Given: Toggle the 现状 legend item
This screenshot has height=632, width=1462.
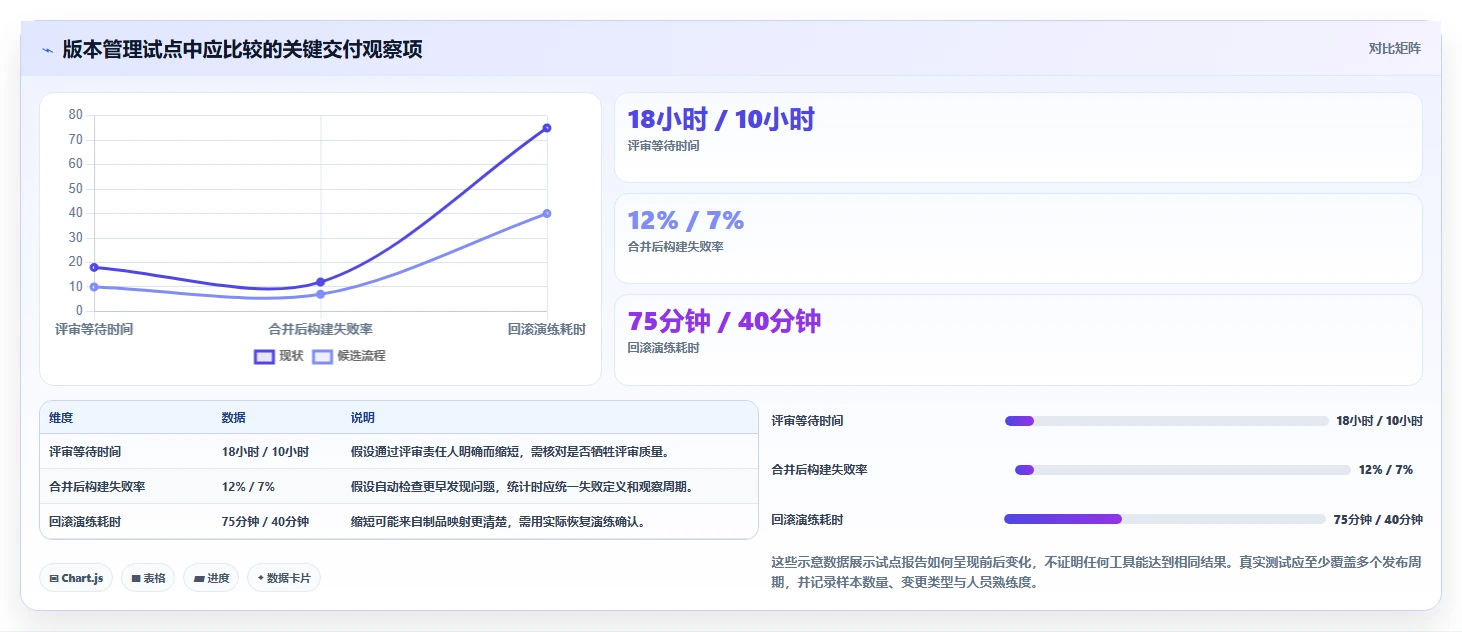Looking at the screenshot, I should 279,356.
